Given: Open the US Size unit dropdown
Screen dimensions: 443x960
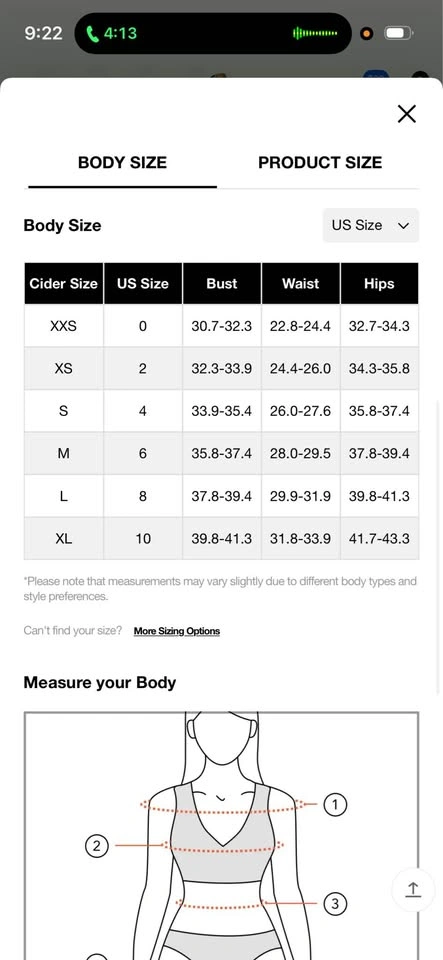Looking at the screenshot, I should [x=371, y=225].
